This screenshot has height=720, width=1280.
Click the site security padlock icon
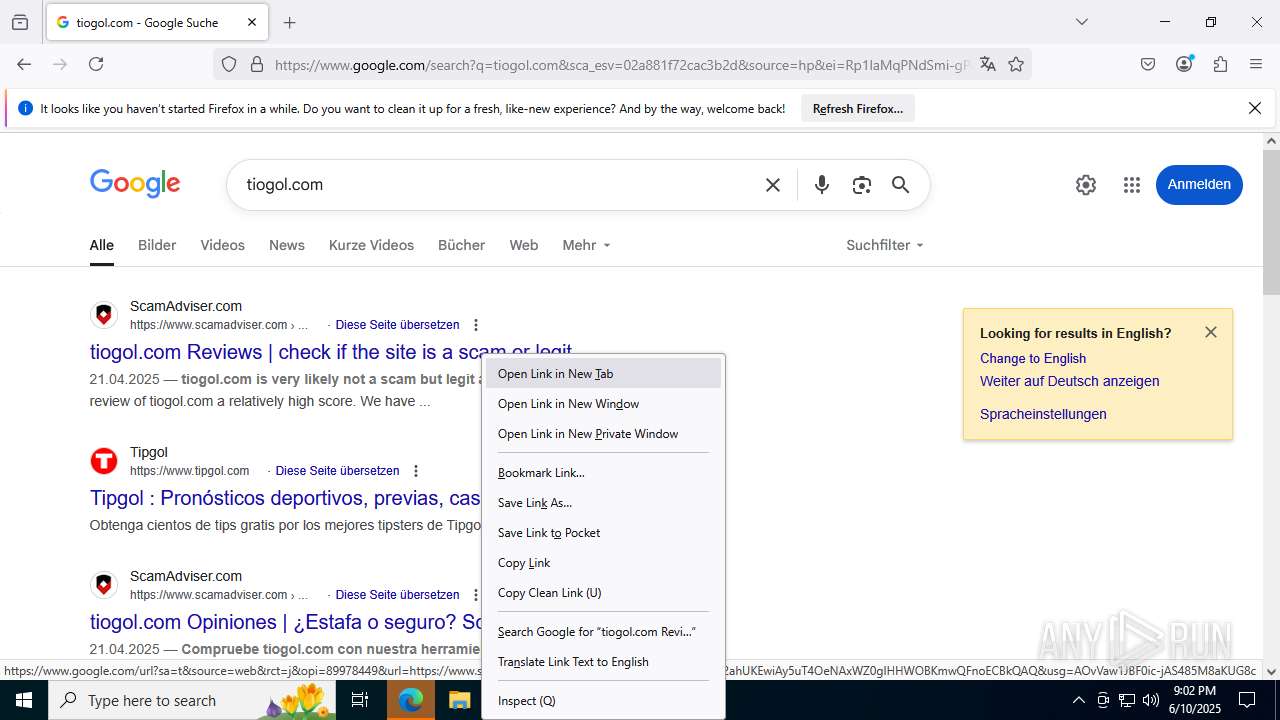[x=257, y=64]
